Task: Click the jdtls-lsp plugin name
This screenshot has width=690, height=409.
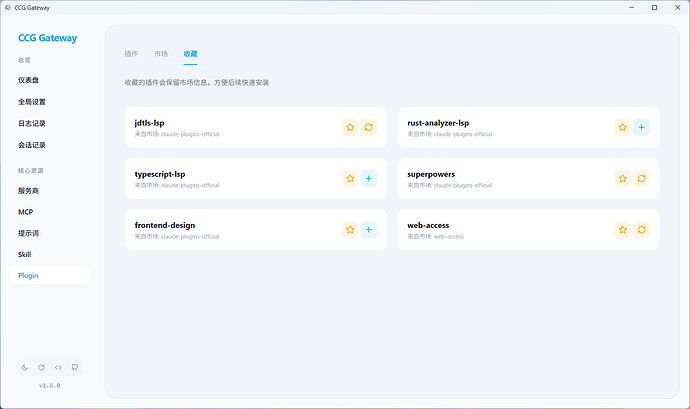Action: coord(150,123)
